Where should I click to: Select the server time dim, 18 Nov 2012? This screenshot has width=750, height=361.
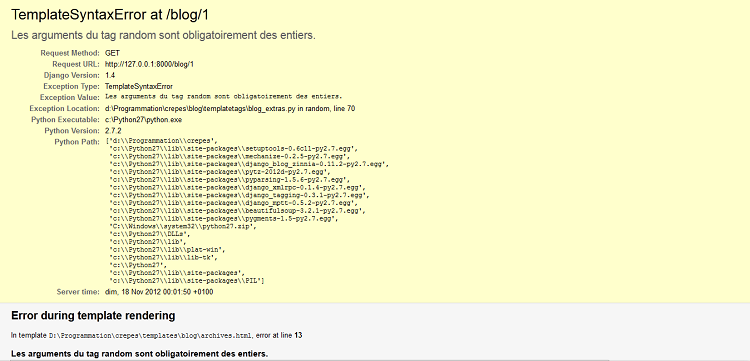click(159, 292)
